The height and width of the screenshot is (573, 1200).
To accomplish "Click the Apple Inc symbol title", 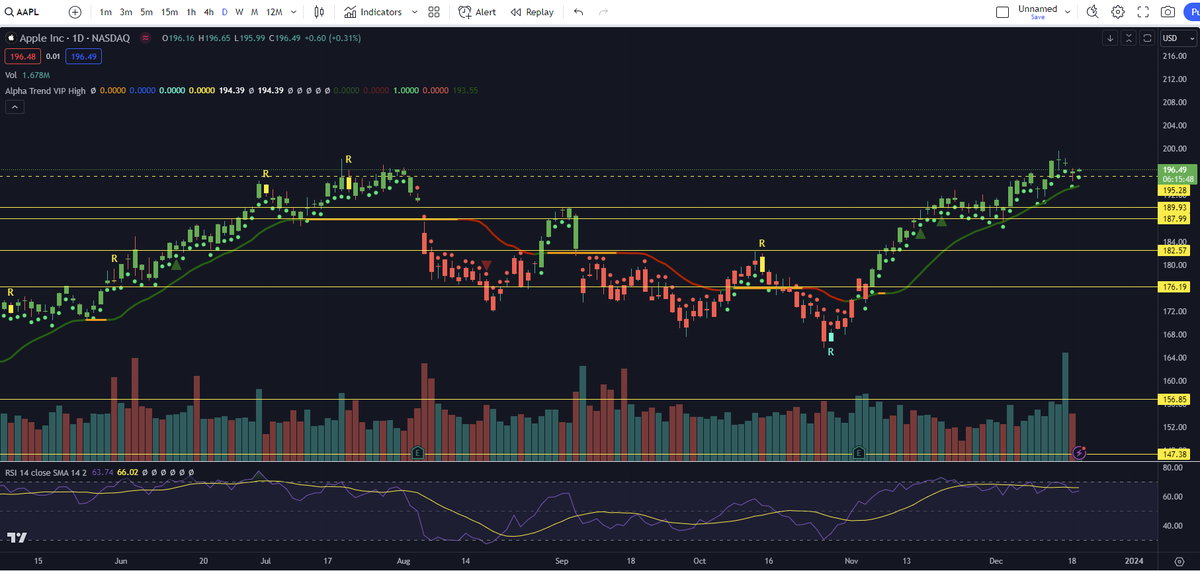I will tap(77, 38).
